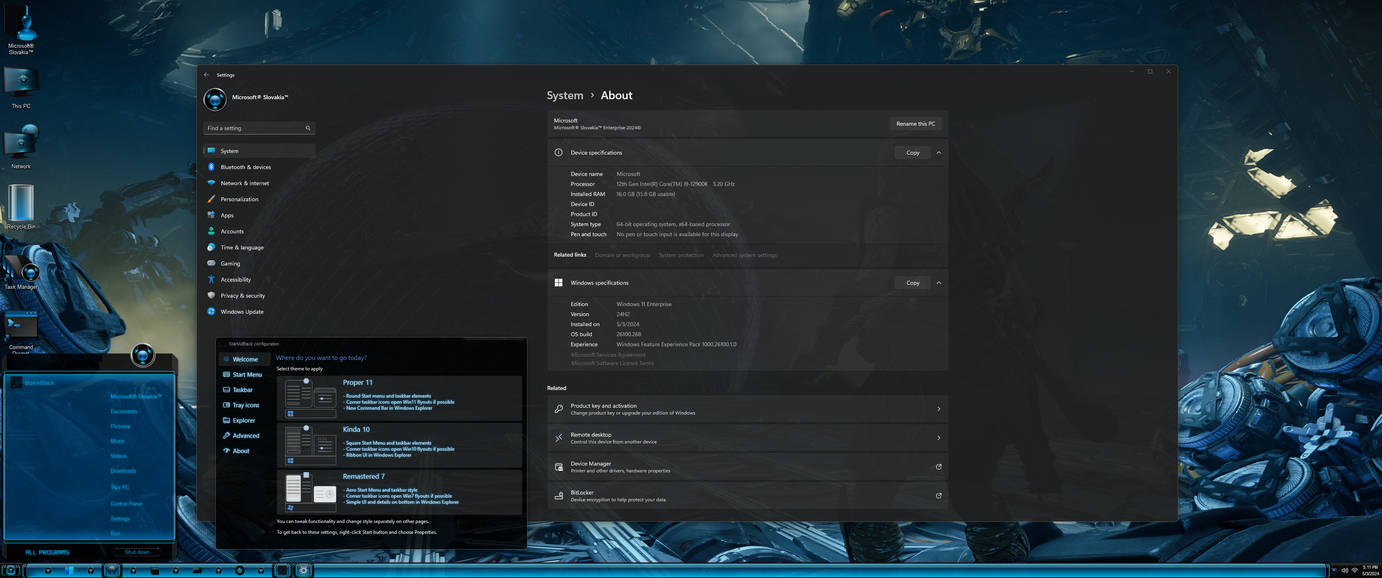Open Control Panel from Start menu
The height and width of the screenshot is (578, 1382).
(x=126, y=504)
